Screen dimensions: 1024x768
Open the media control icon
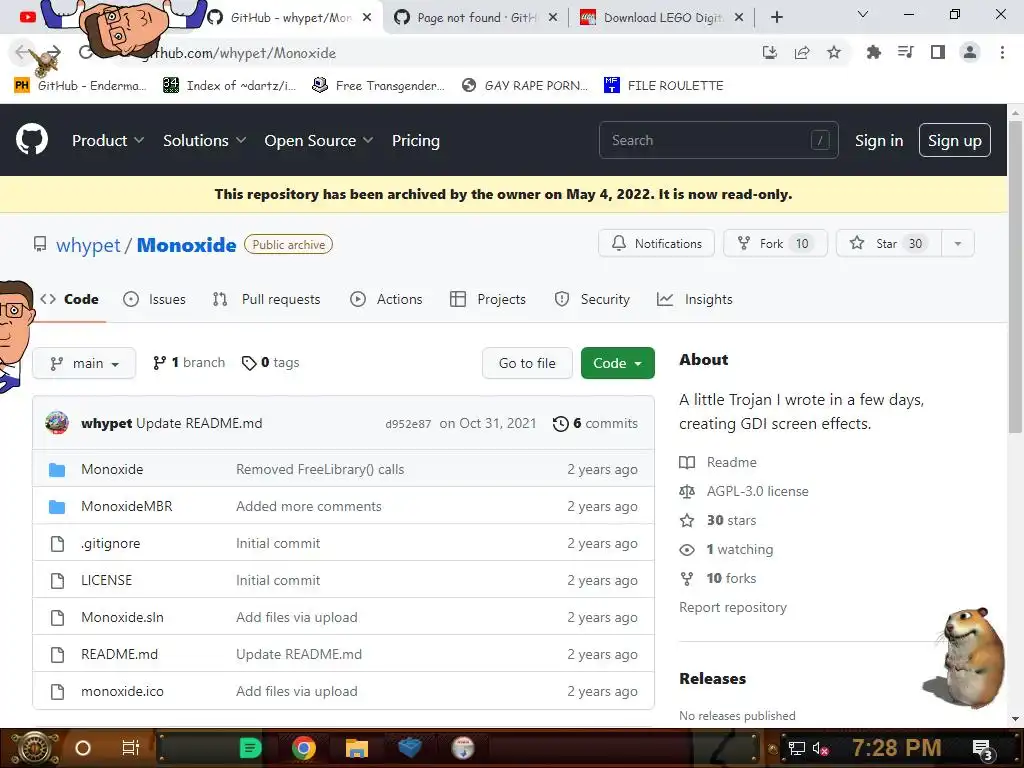pos(906,52)
